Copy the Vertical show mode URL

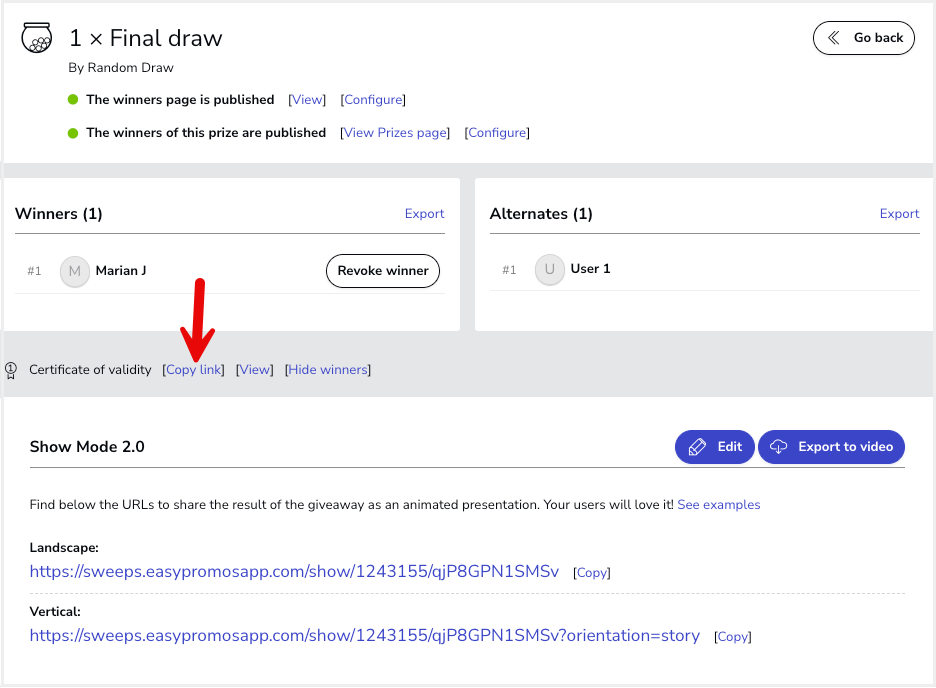[x=732, y=637]
